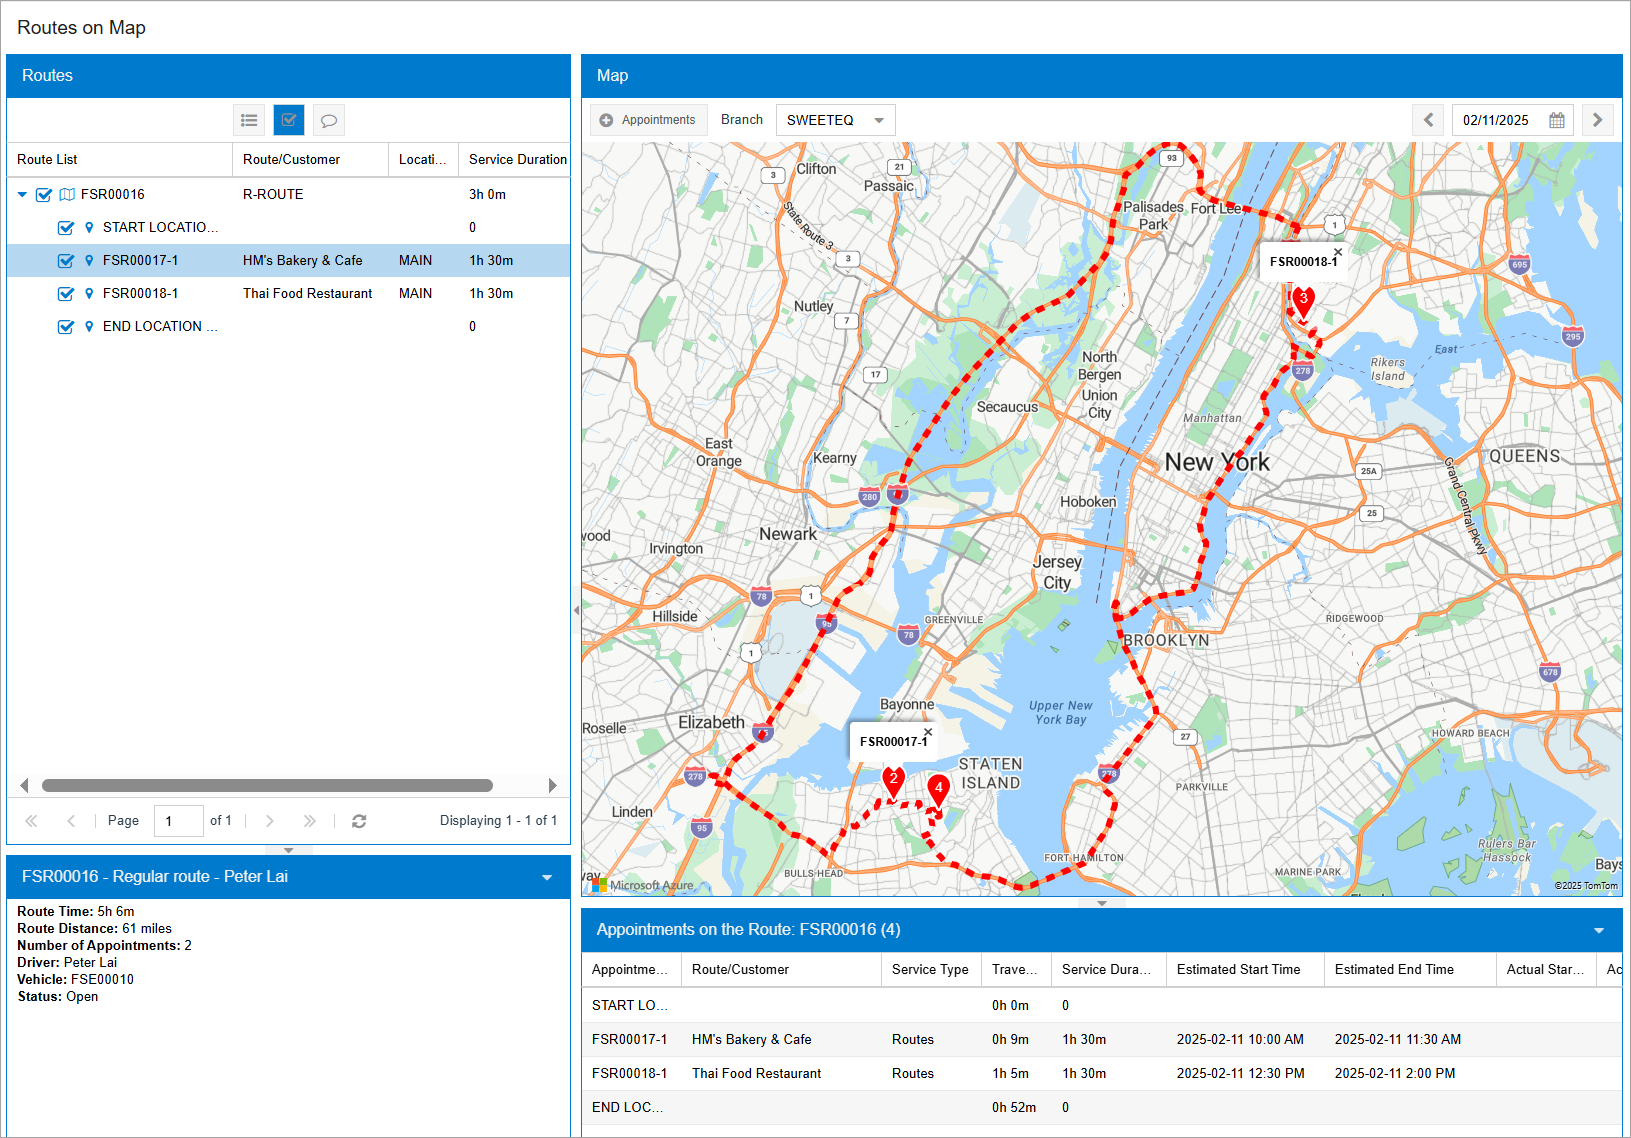Go to previous page of routes
1631x1138 pixels.
[x=71, y=821]
